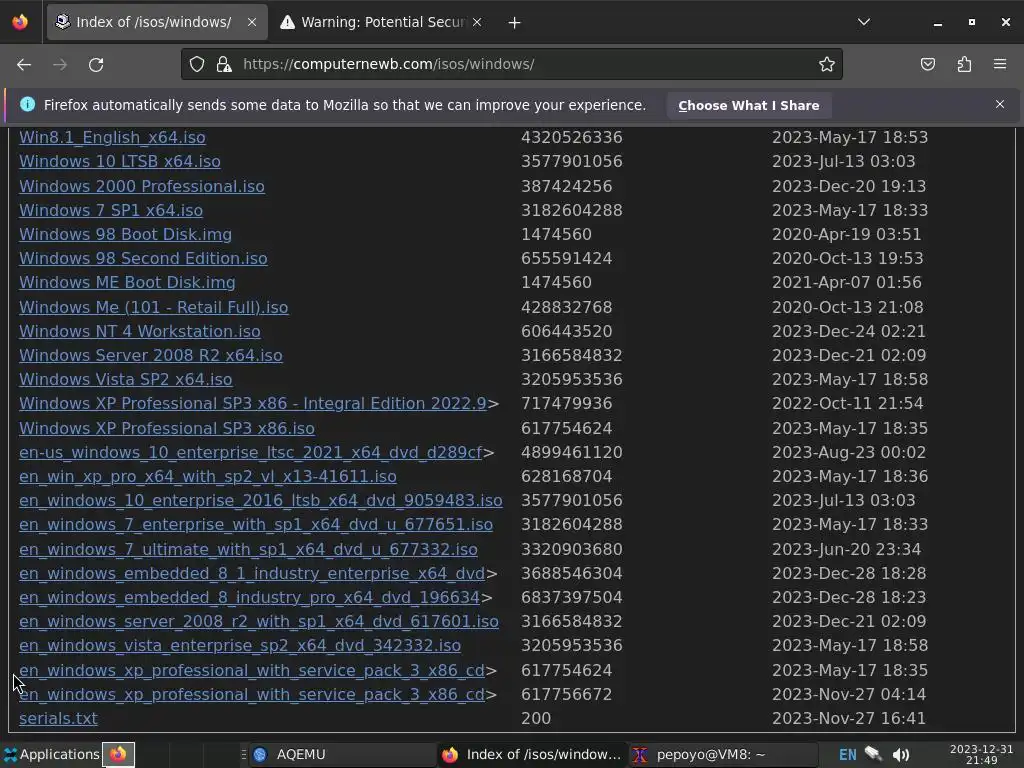Viewport: 1024px width, 768px height.
Task: Switch to pepoyo@VM8 terminal window
Action: point(724,754)
